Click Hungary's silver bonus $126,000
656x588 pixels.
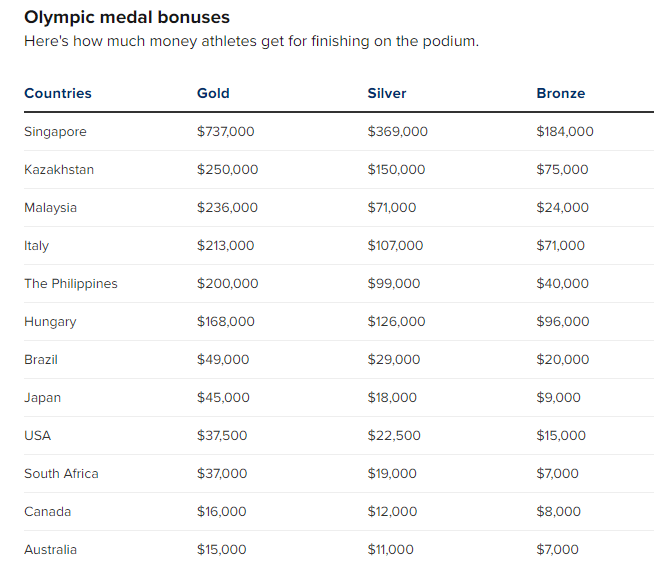[396, 322]
